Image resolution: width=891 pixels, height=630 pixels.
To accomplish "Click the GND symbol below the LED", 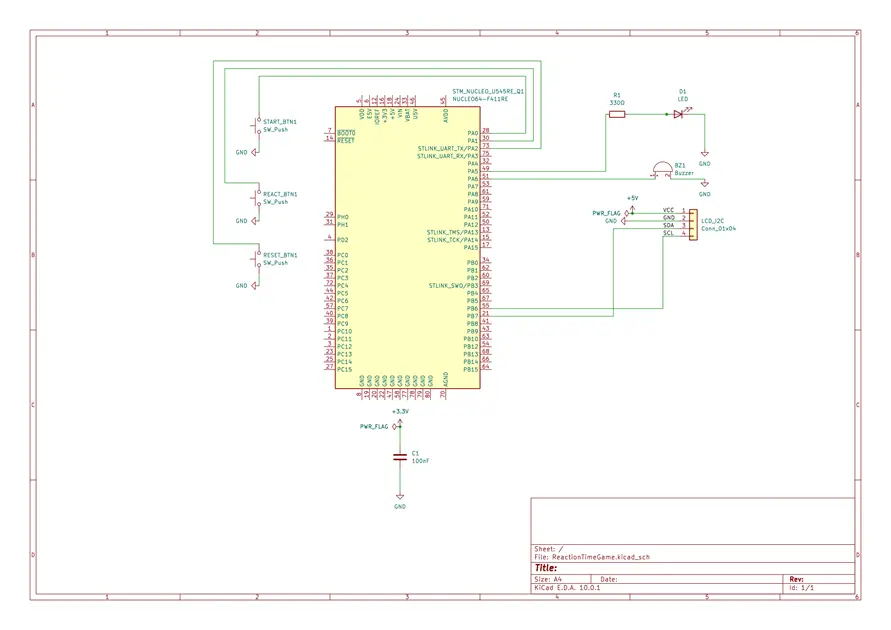I will [x=705, y=154].
